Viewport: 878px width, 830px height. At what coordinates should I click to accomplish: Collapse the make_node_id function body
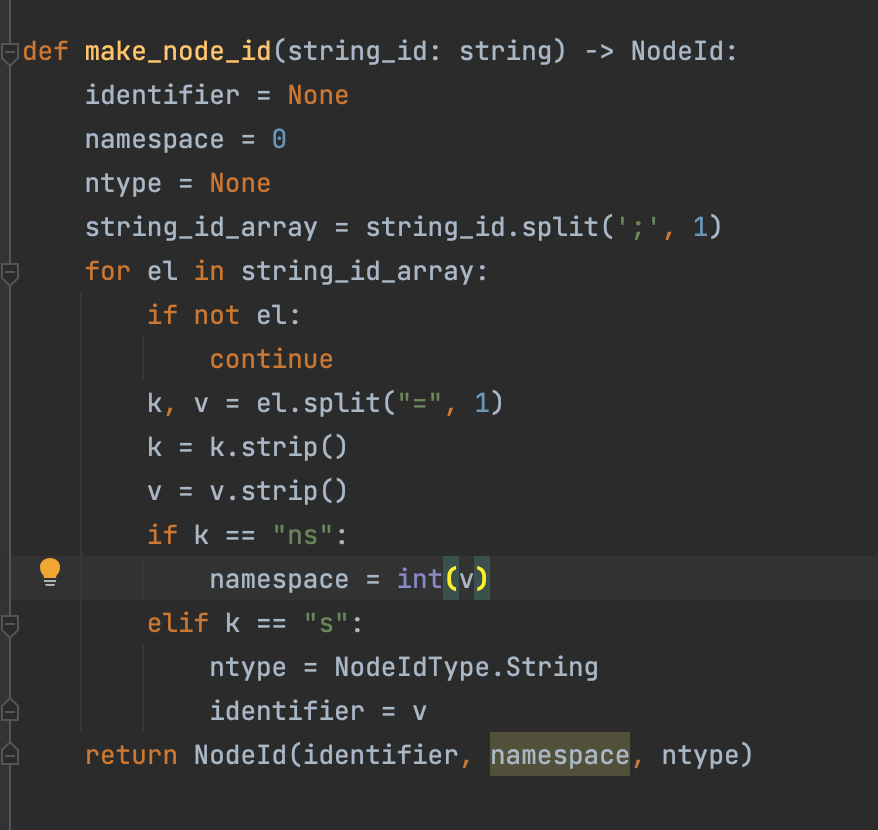click(8, 51)
